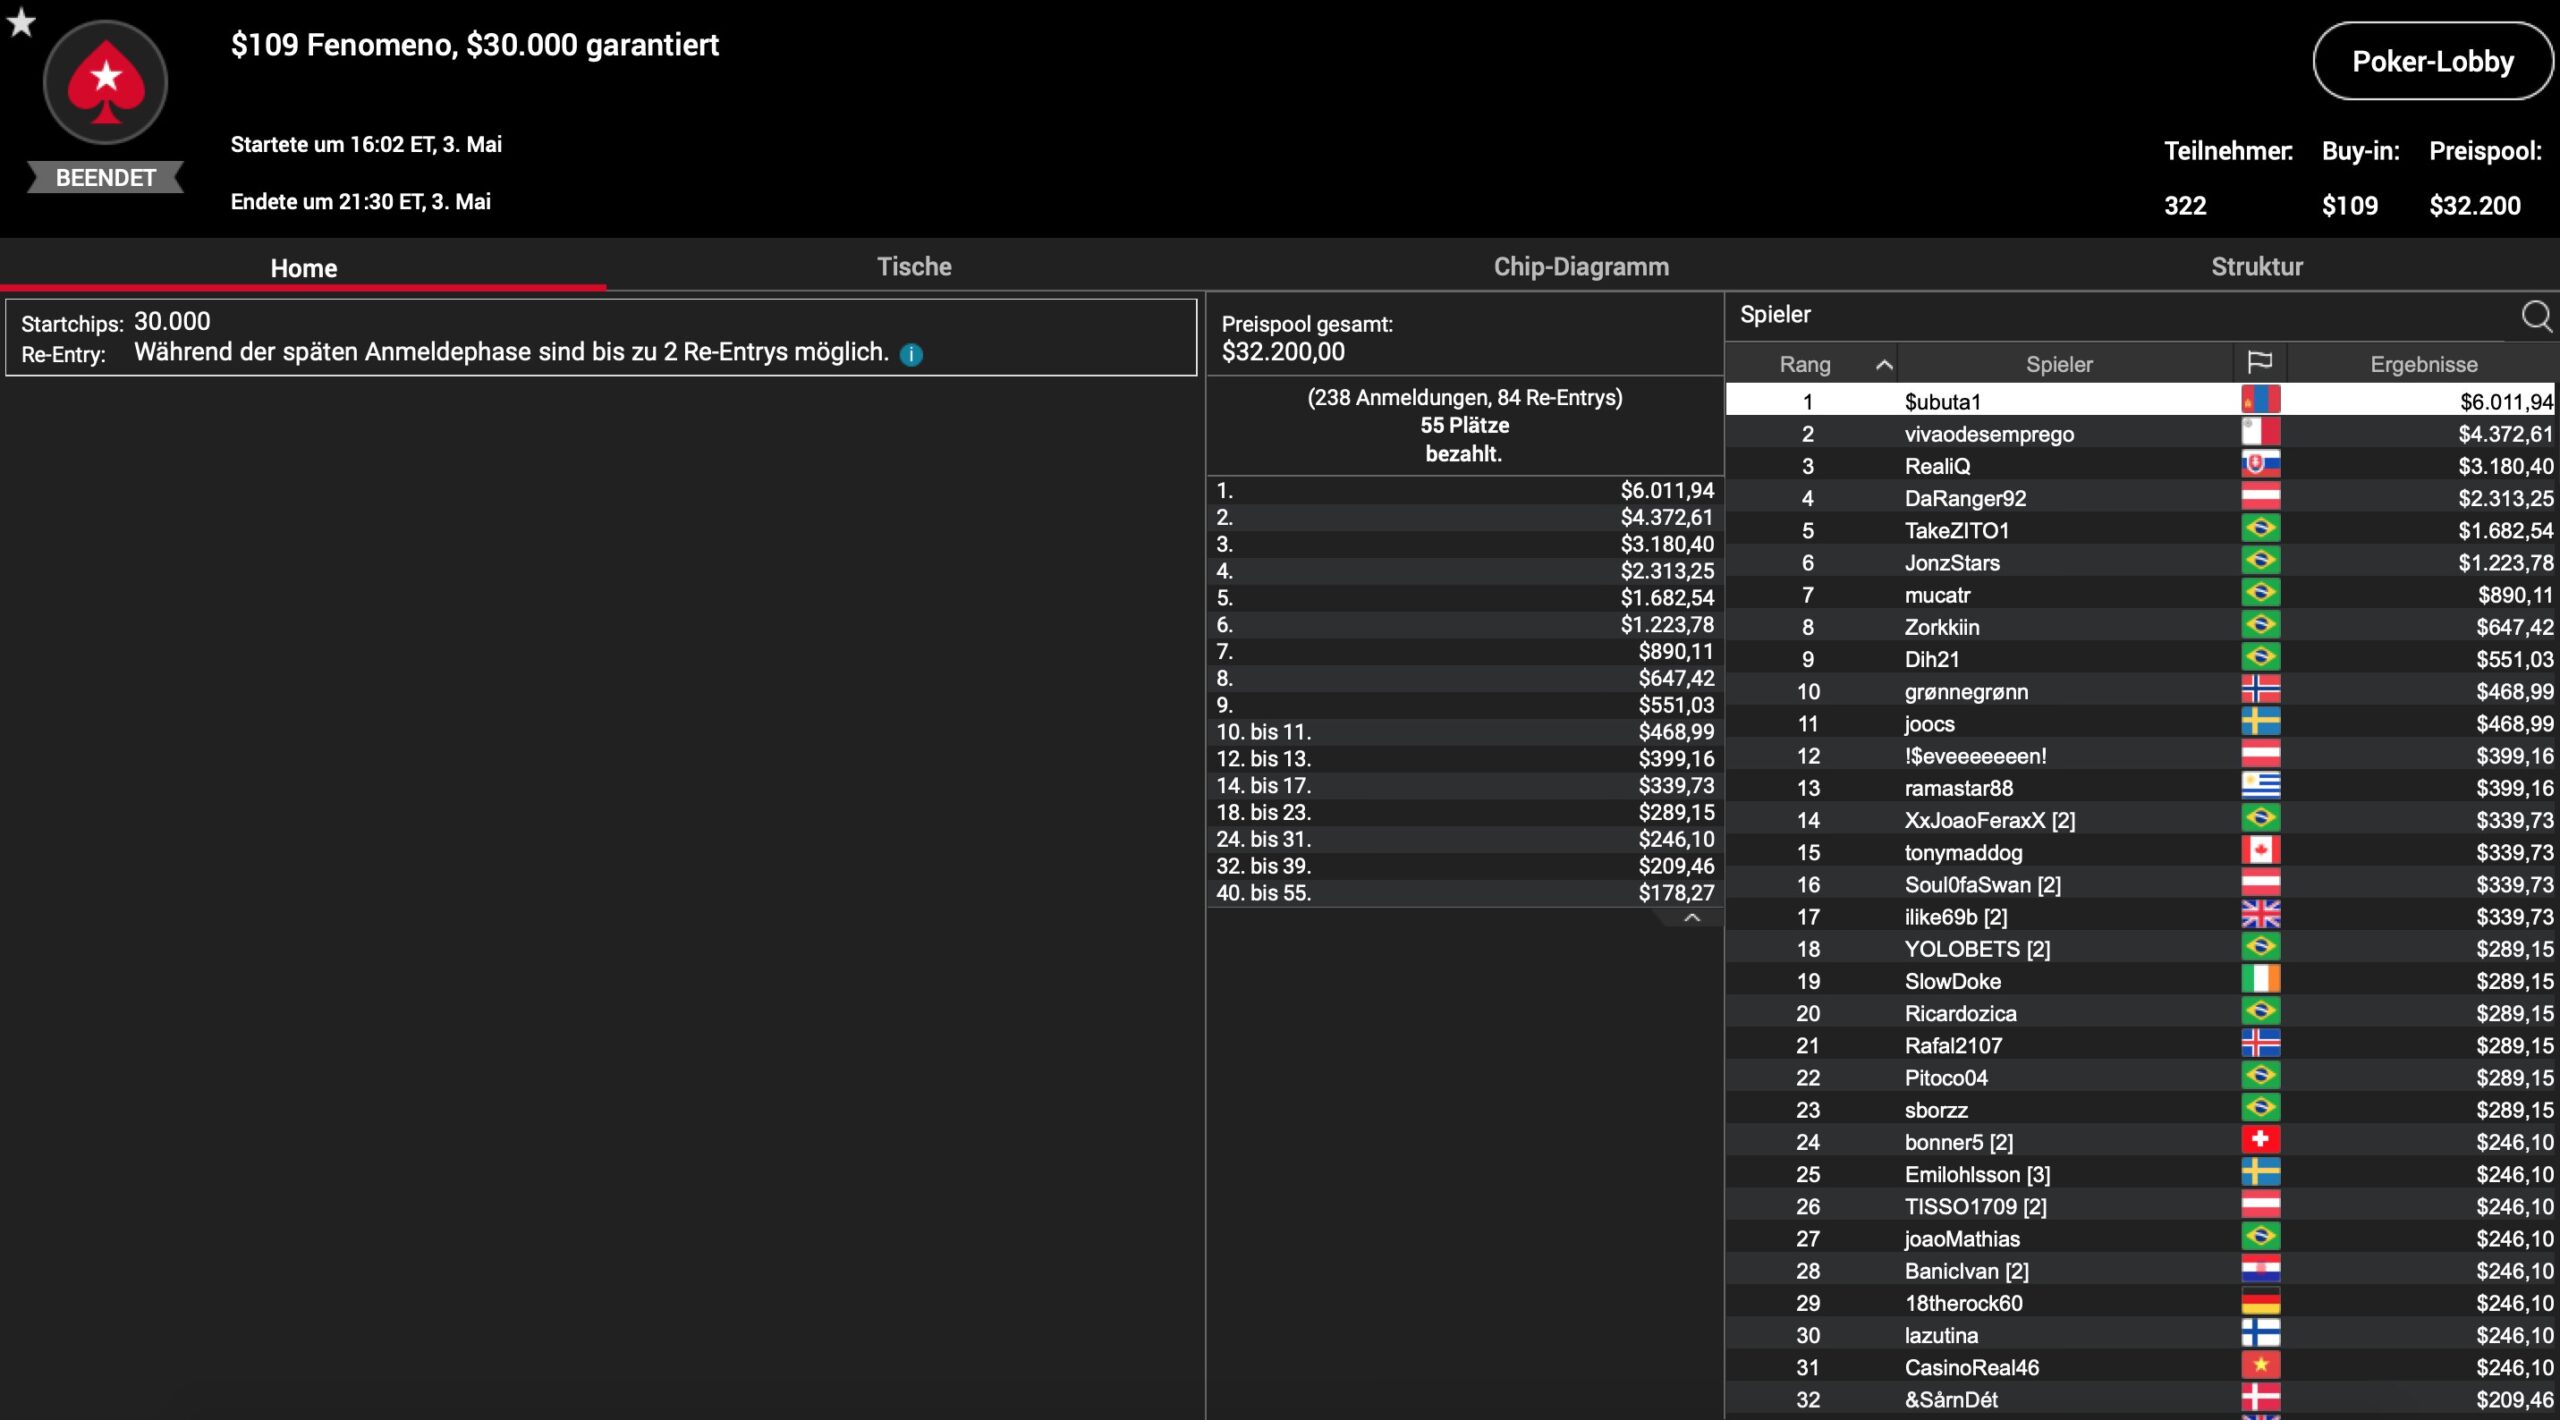Open the Chip-Diagramm tab
The width and height of the screenshot is (2560, 1420).
(1580, 267)
